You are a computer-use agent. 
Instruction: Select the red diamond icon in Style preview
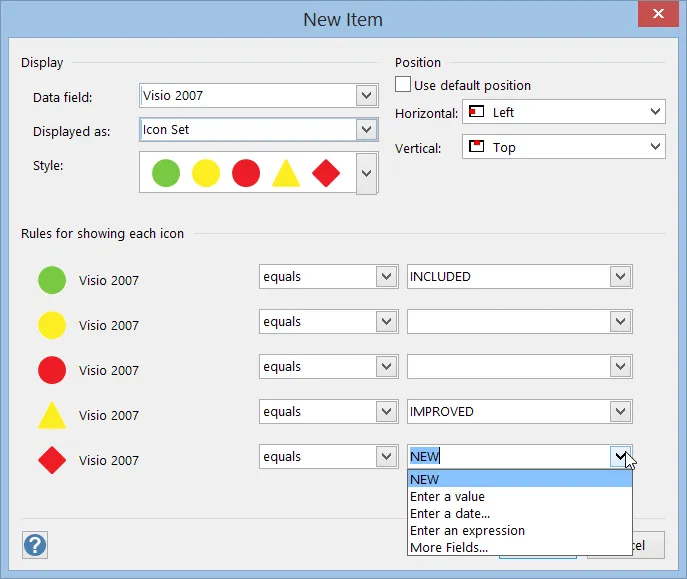click(326, 173)
